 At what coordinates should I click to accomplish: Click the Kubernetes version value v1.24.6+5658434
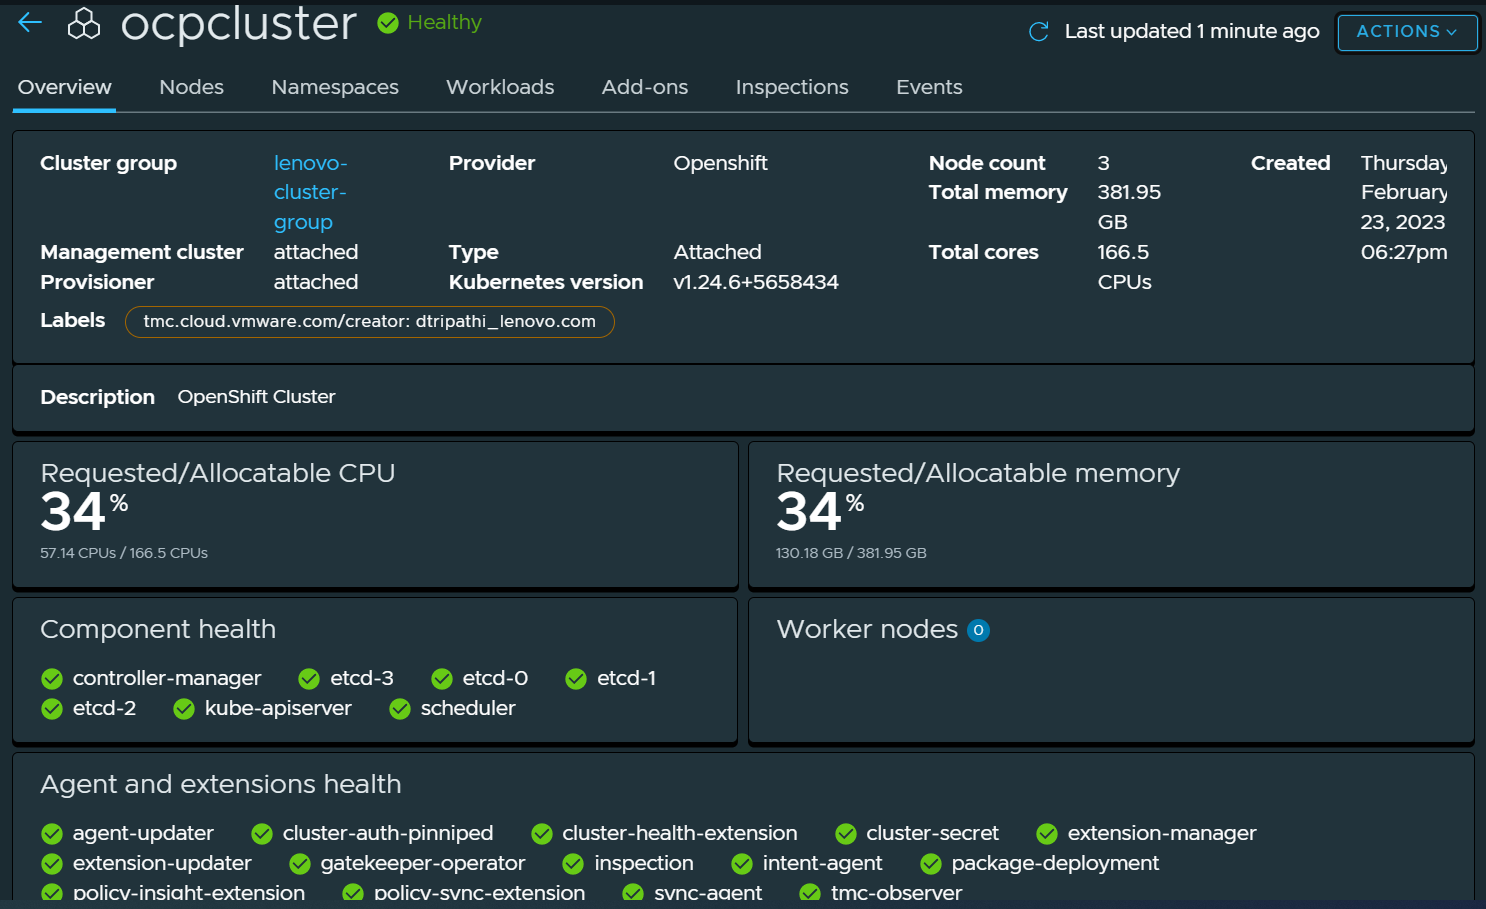(756, 282)
